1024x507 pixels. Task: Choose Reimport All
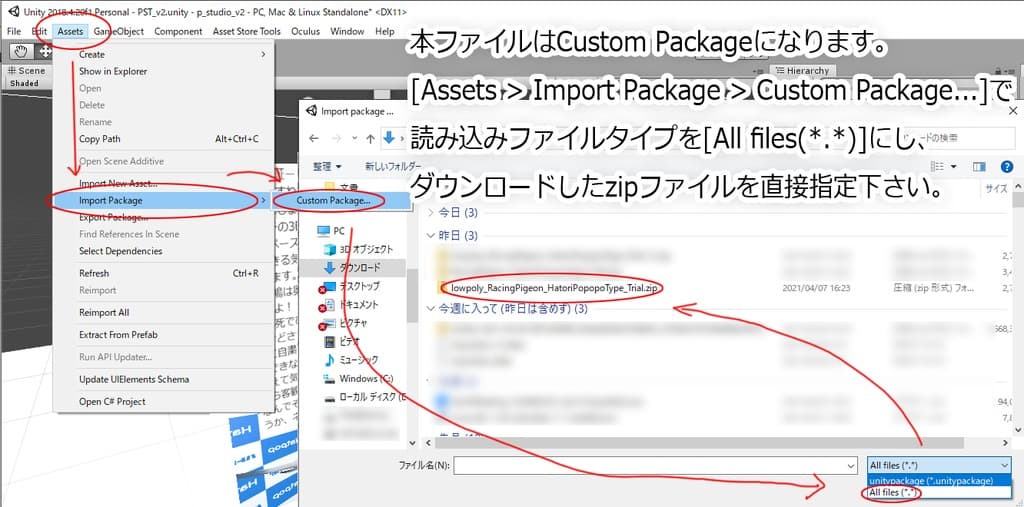tap(163, 312)
